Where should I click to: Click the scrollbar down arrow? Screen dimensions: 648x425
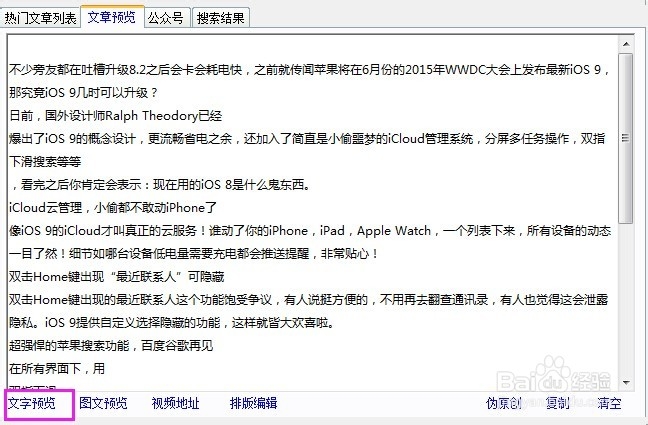(626, 383)
